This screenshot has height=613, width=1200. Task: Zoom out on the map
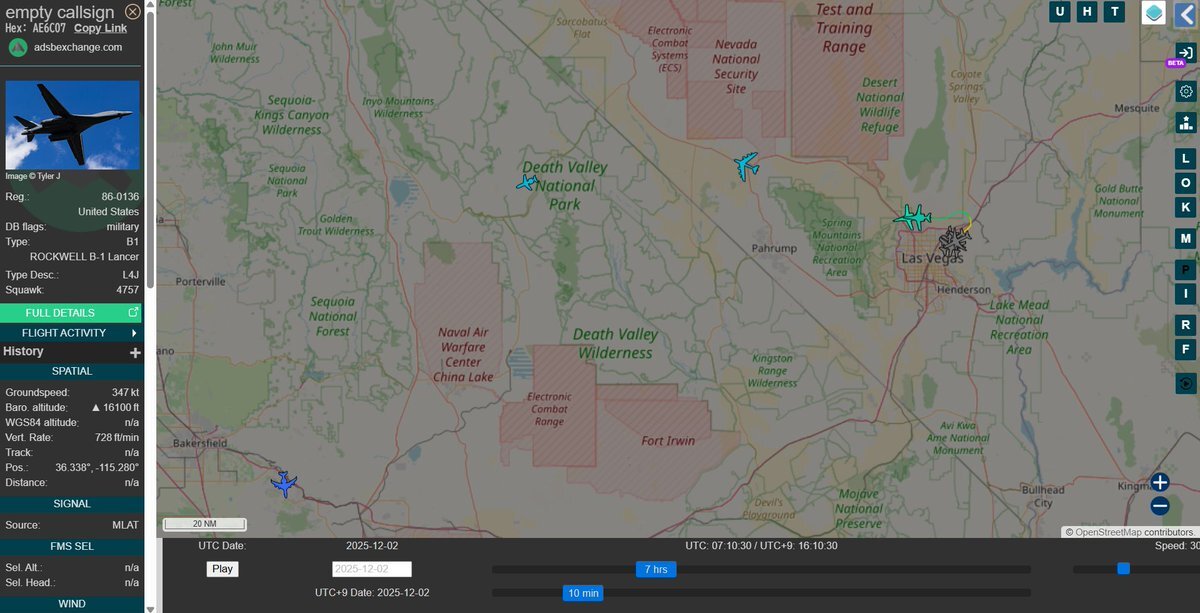click(x=1159, y=506)
